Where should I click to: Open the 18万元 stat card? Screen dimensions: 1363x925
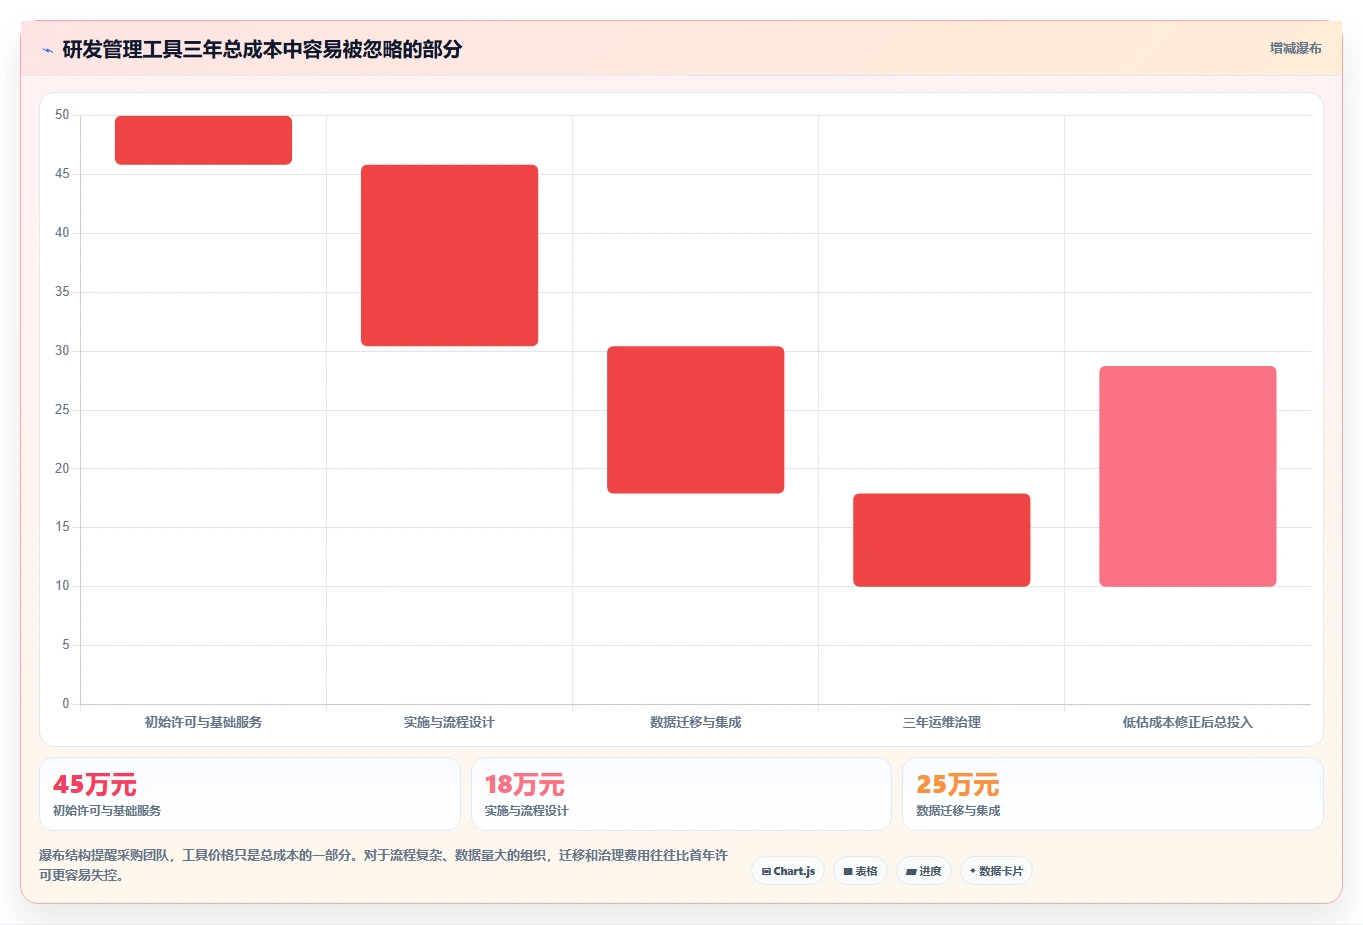(x=681, y=794)
